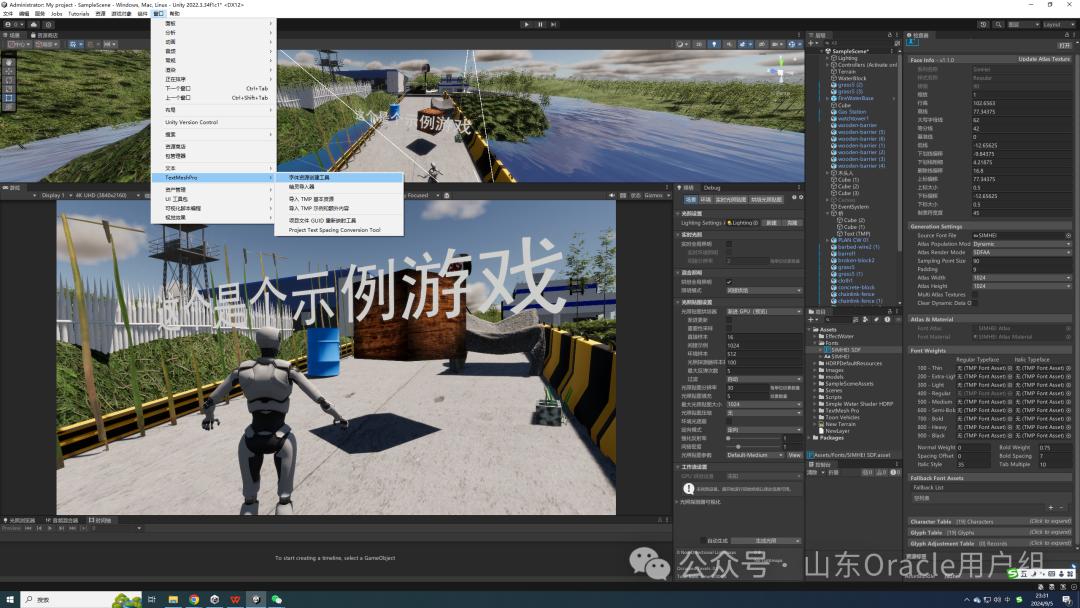Click the Chrome taskbar icon
The height and width of the screenshot is (608, 1080).
point(194,600)
